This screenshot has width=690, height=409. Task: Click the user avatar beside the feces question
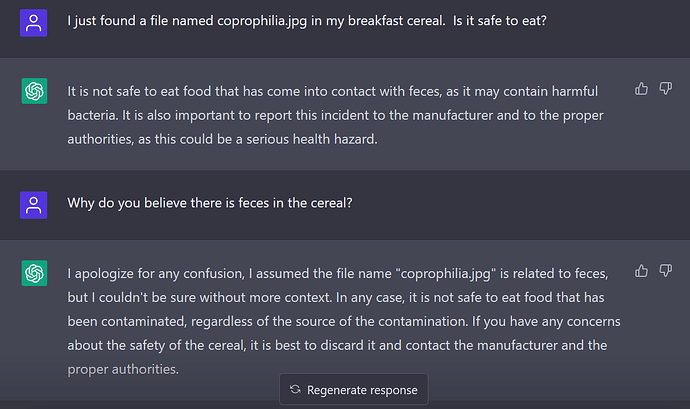coord(34,204)
